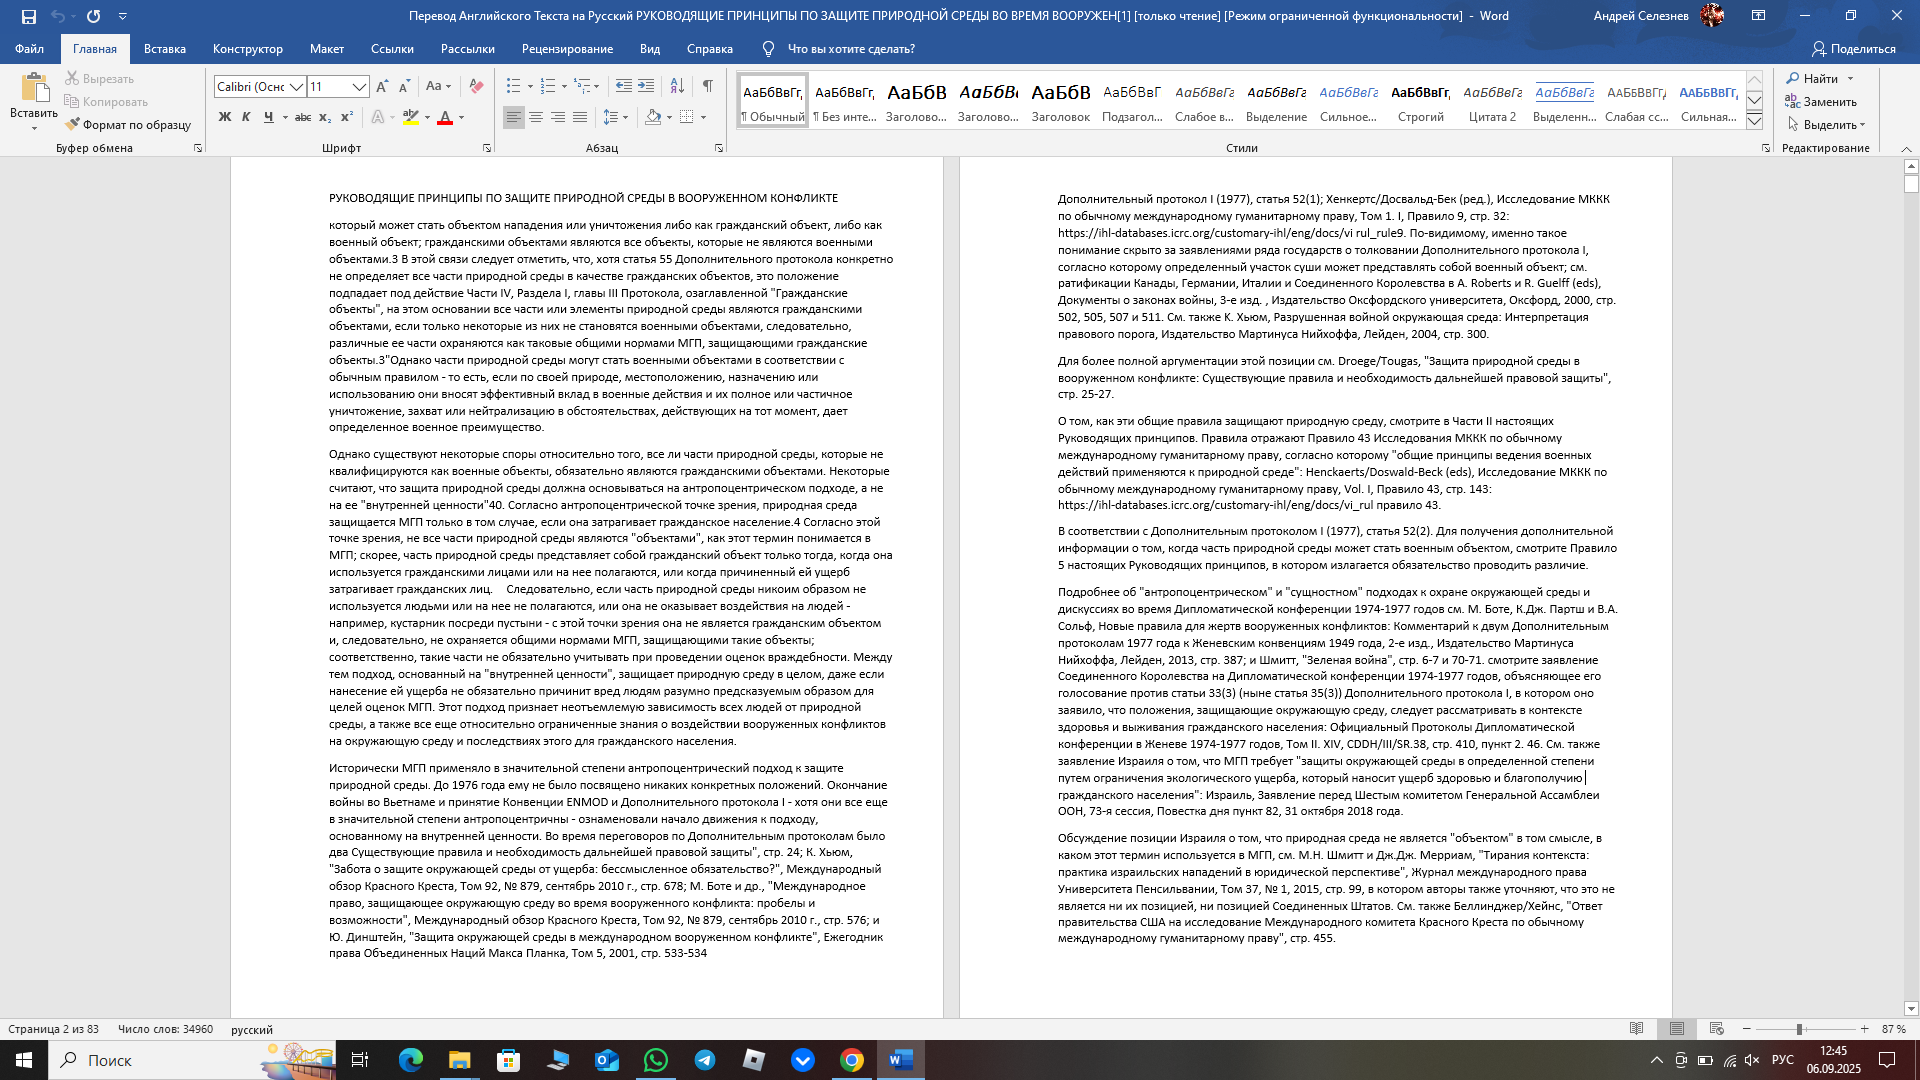Sort text alphabetically with the АЯ icon
The image size is (1920, 1080).
point(679,86)
